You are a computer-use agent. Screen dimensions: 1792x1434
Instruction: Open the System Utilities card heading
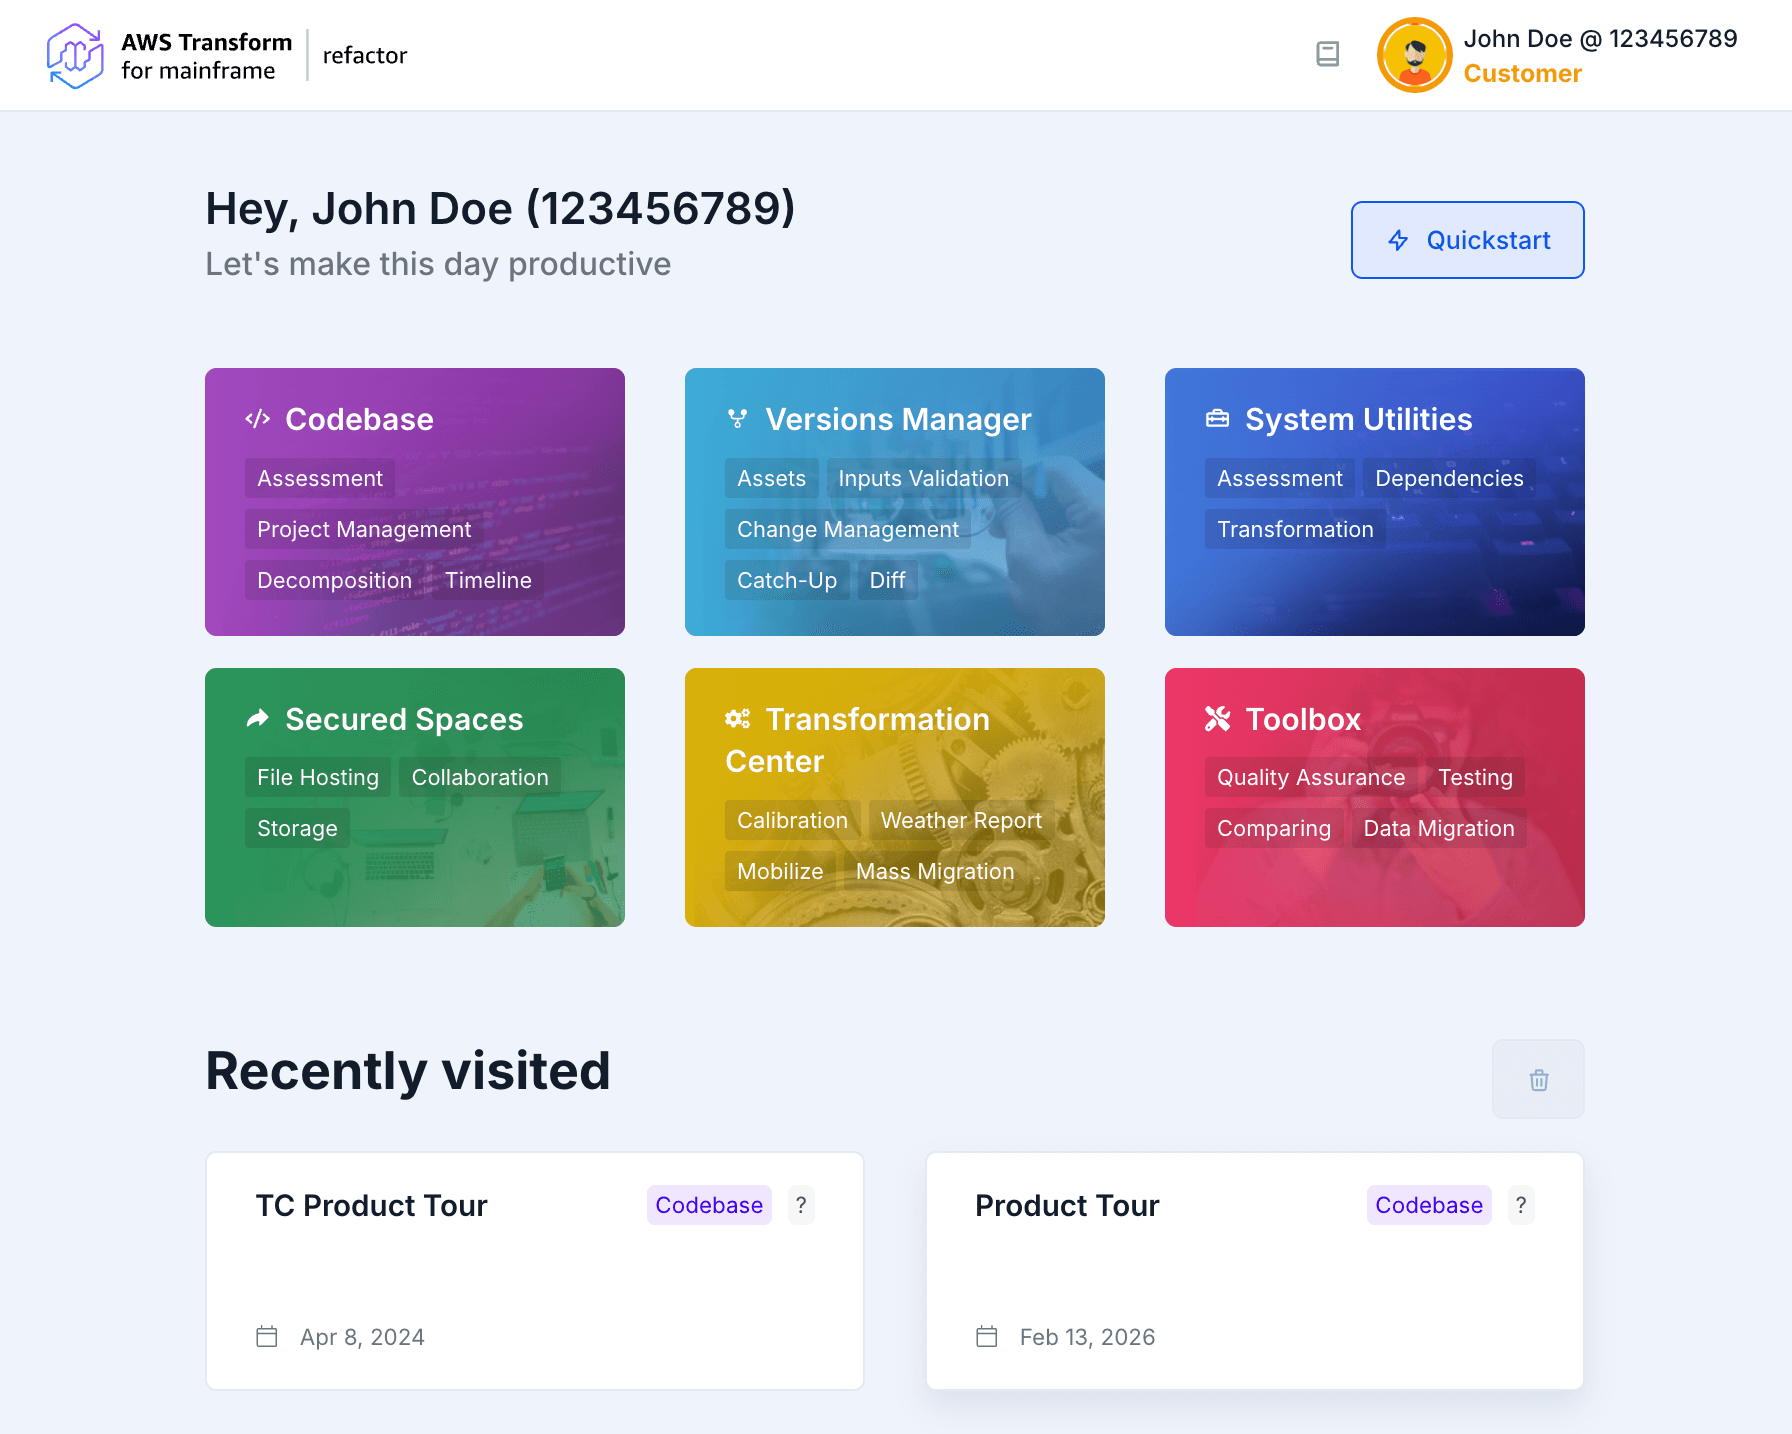tap(1358, 419)
